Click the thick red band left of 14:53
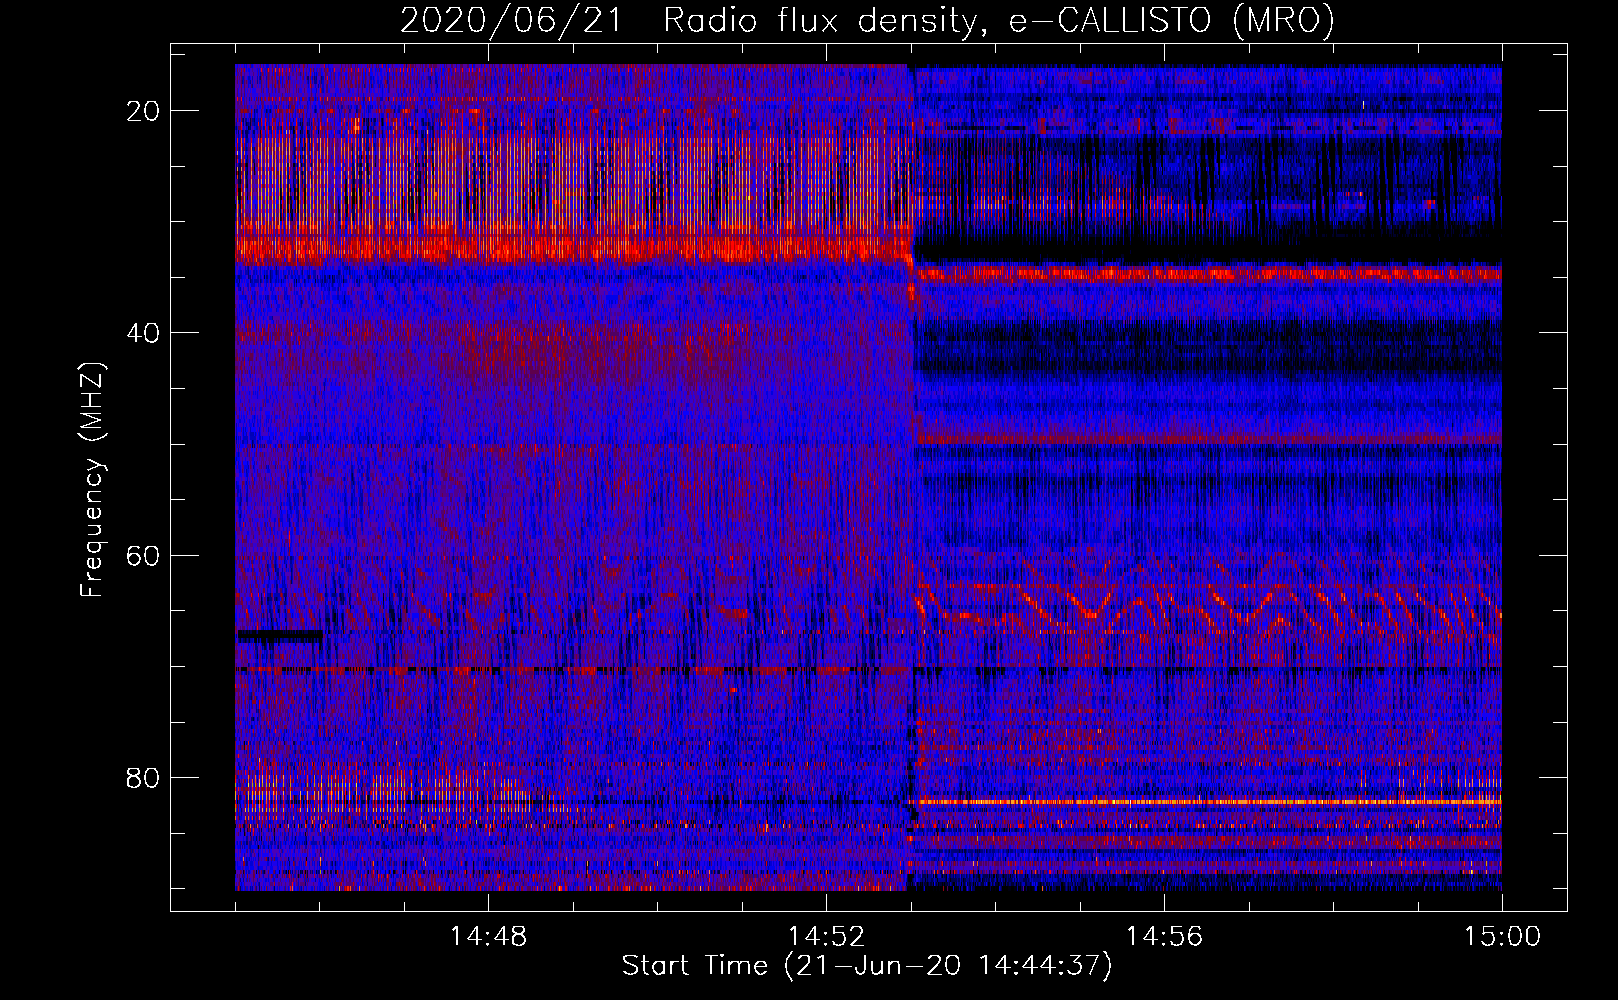The height and width of the screenshot is (1000, 1618). pyautogui.click(x=570, y=246)
